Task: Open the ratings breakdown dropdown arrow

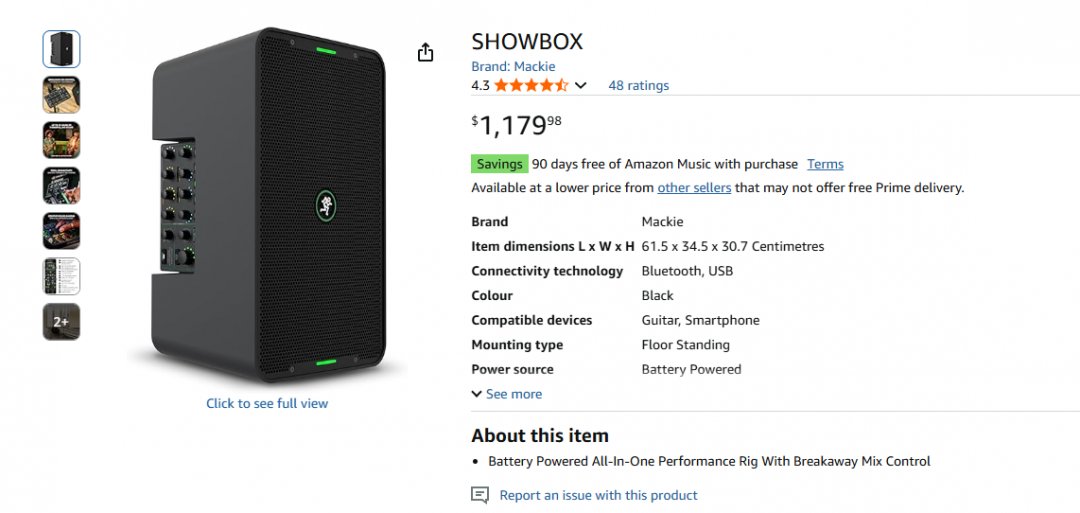Action: [x=581, y=86]
